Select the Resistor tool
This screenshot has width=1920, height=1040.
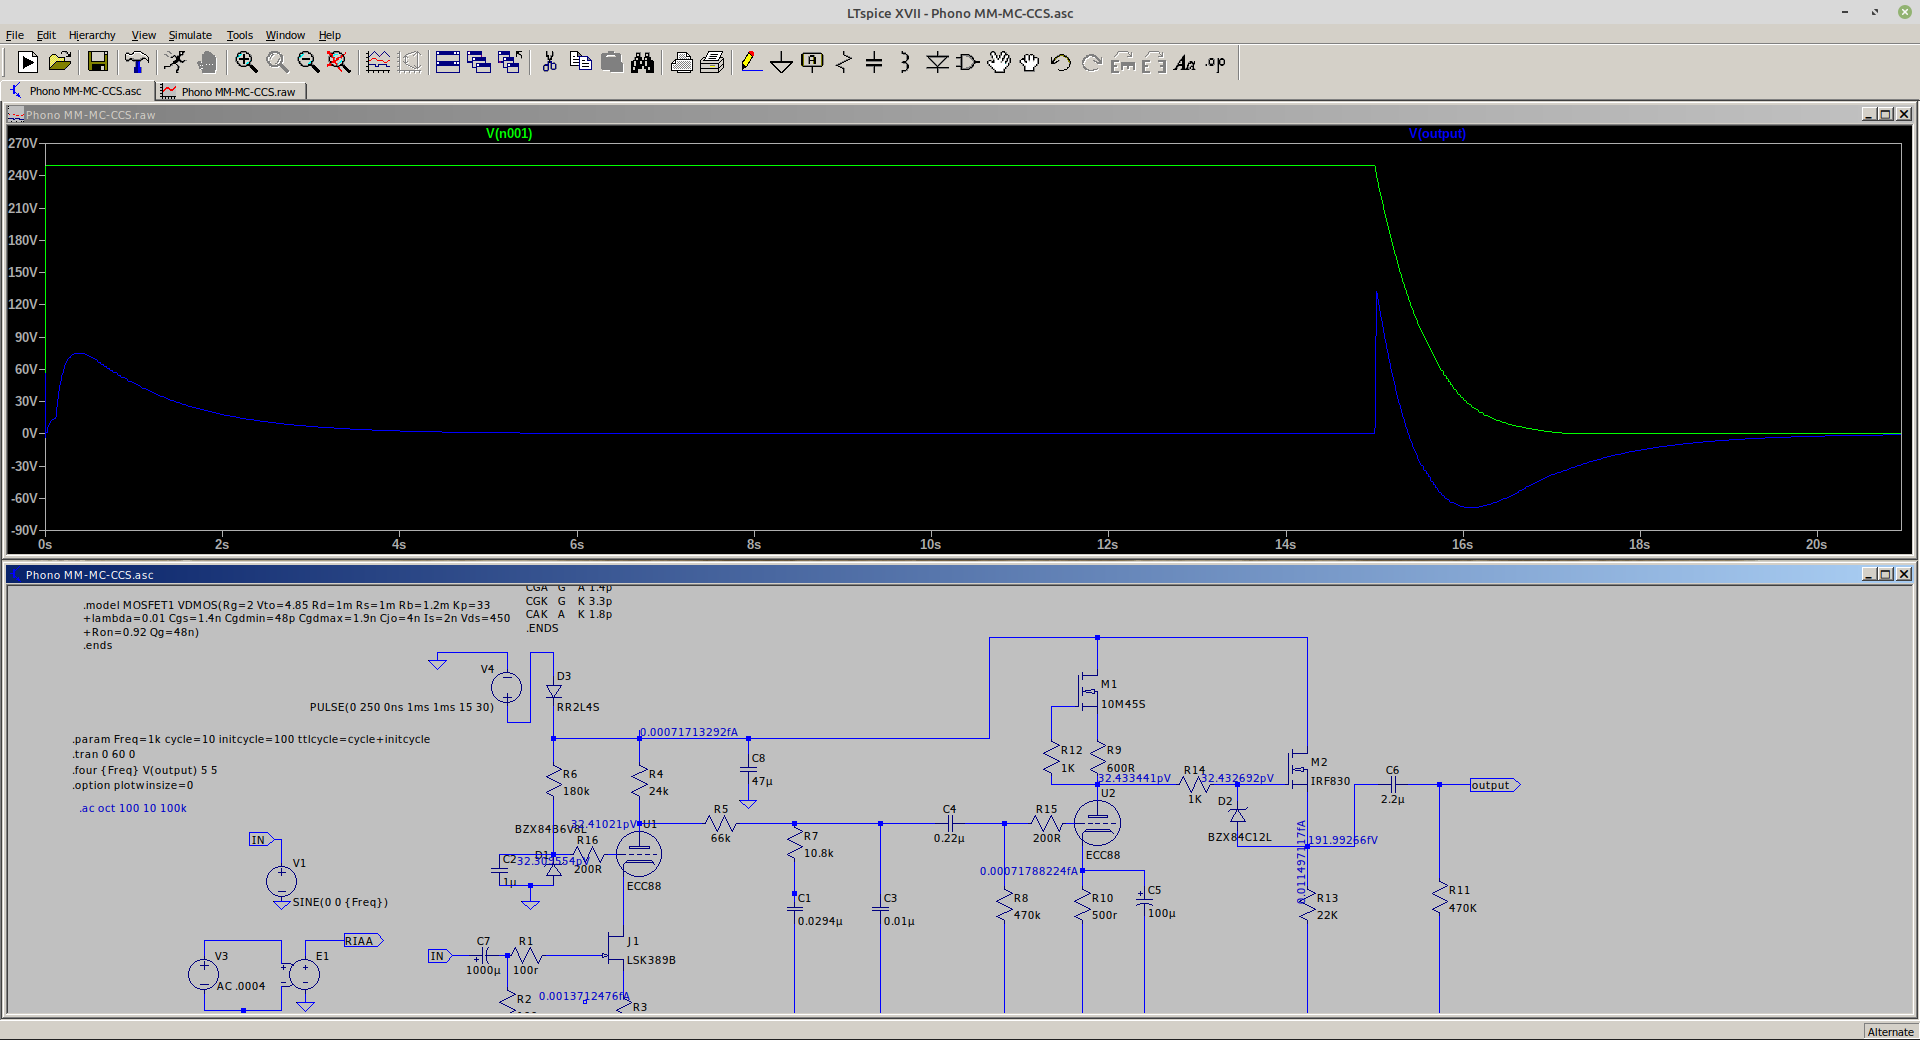(x=843, y=62)
